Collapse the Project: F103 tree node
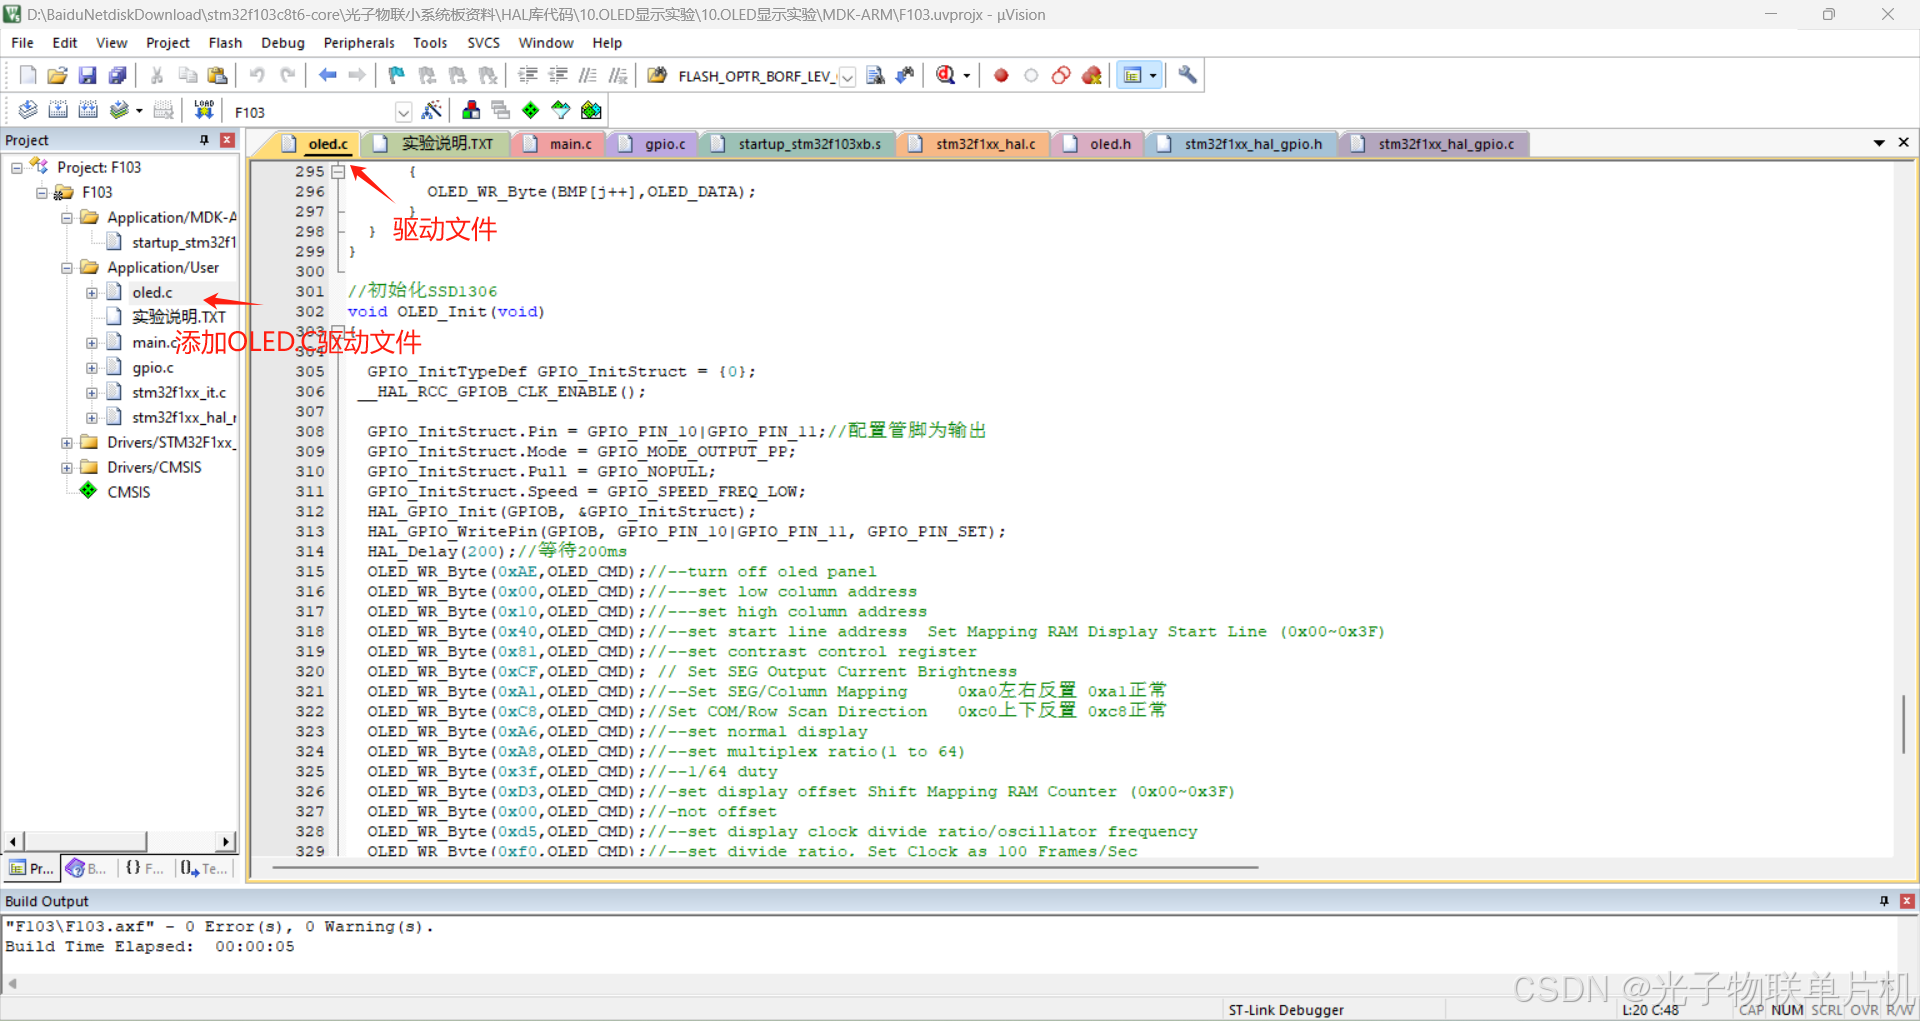 [17, 167]
